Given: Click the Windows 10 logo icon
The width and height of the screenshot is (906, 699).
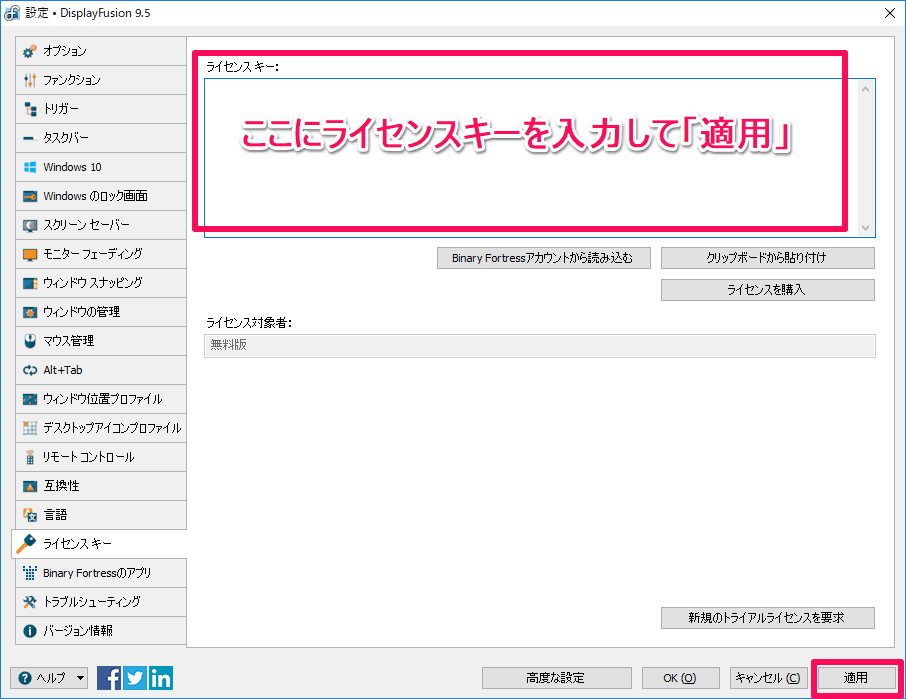Looking at the screenshot, I should 30,168.
